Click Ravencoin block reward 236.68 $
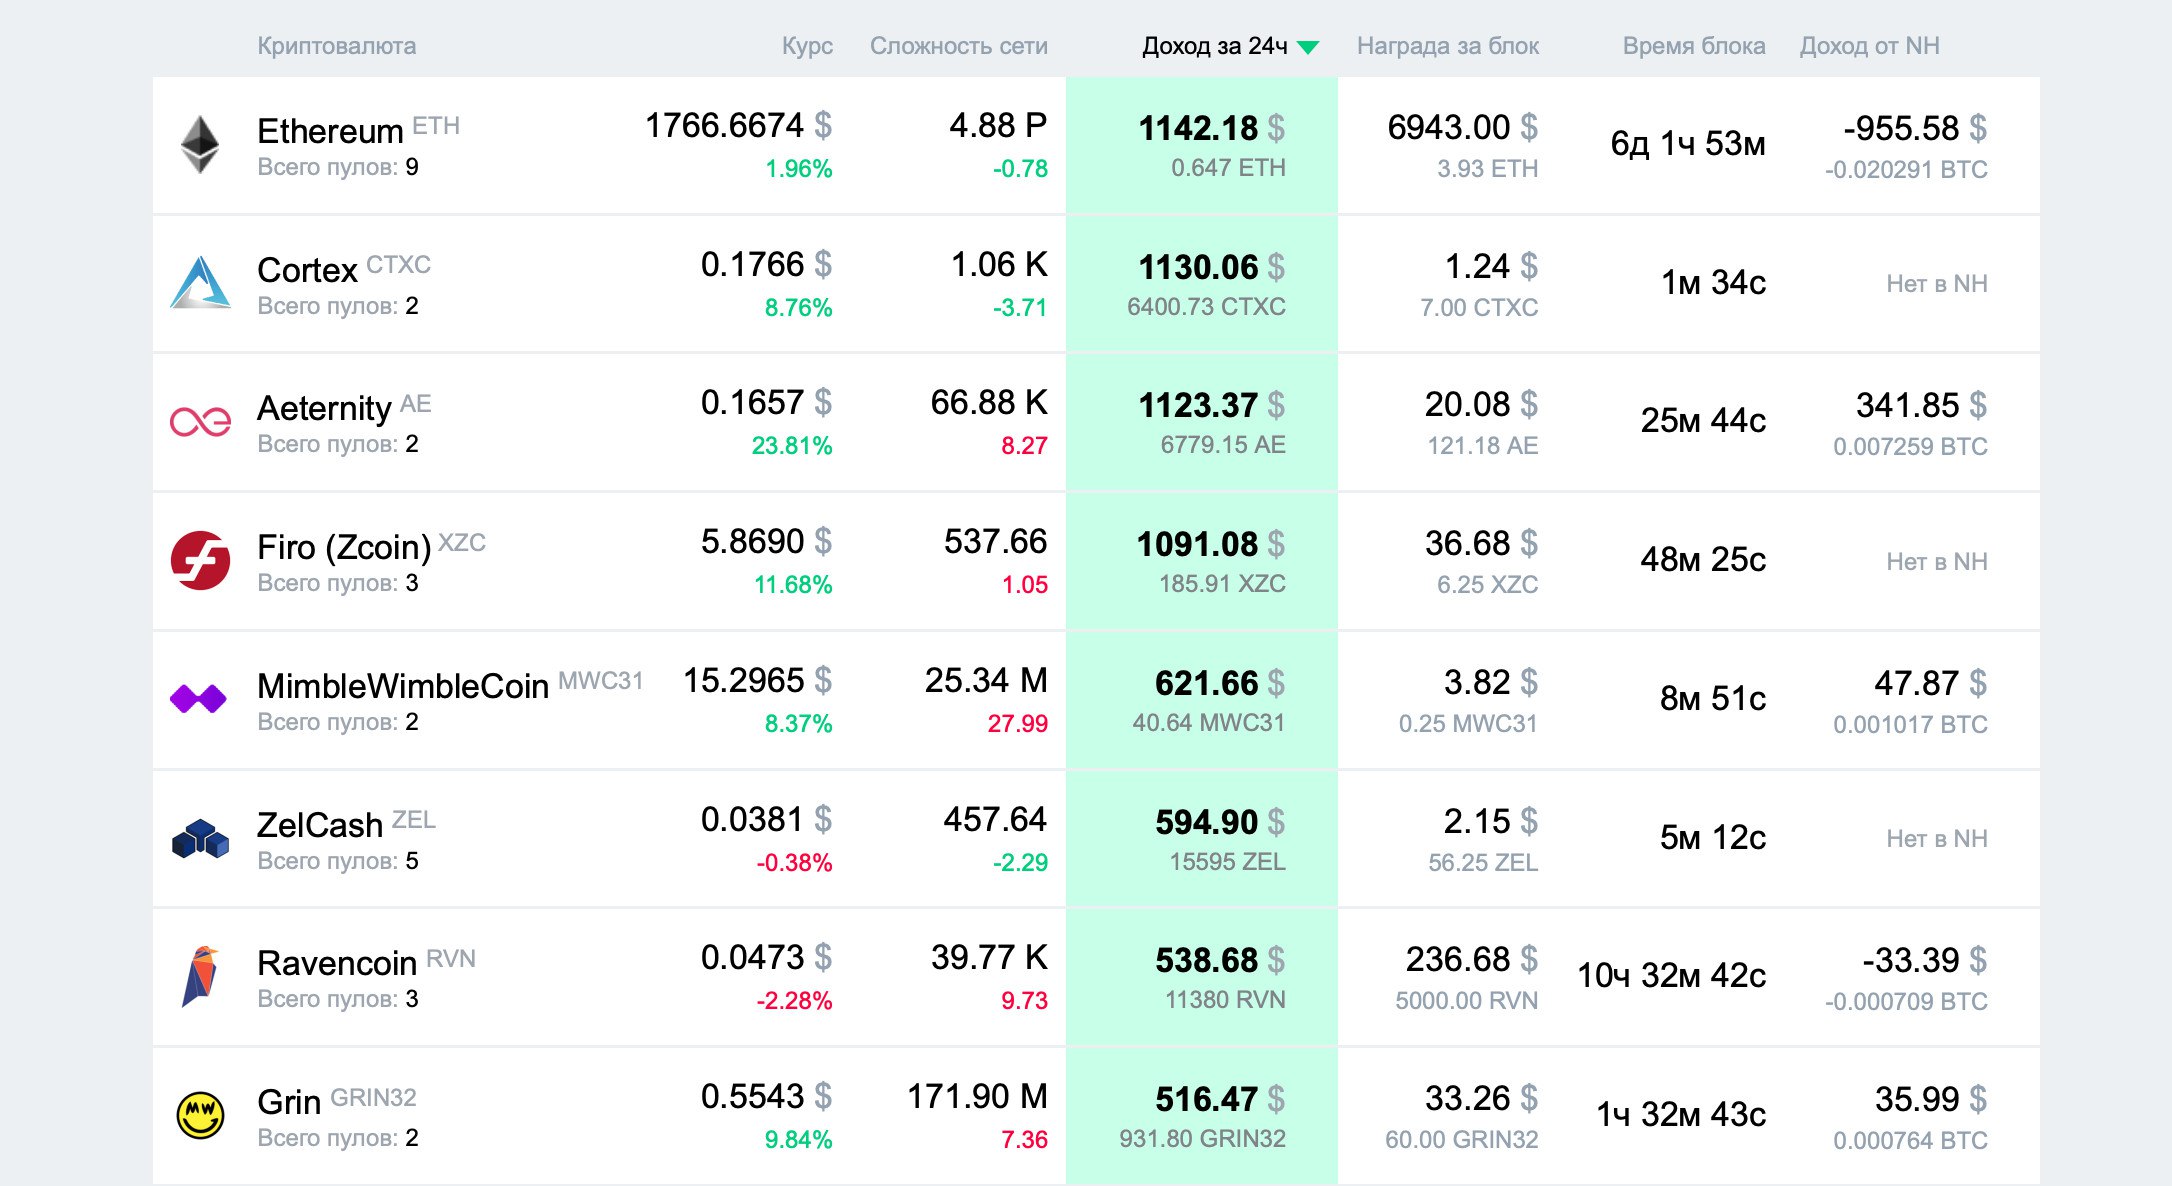Screen dimensions: 2172x1186 [1471, 959]
